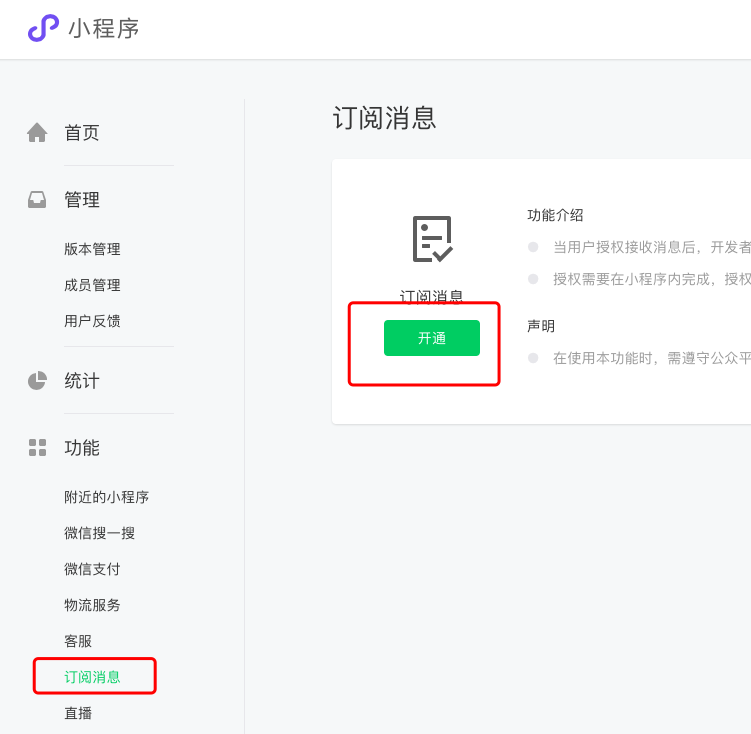Screen dimensions: 751x734
Task: Click the text starting 授权需要在小程序内完成
Action: 652,279
